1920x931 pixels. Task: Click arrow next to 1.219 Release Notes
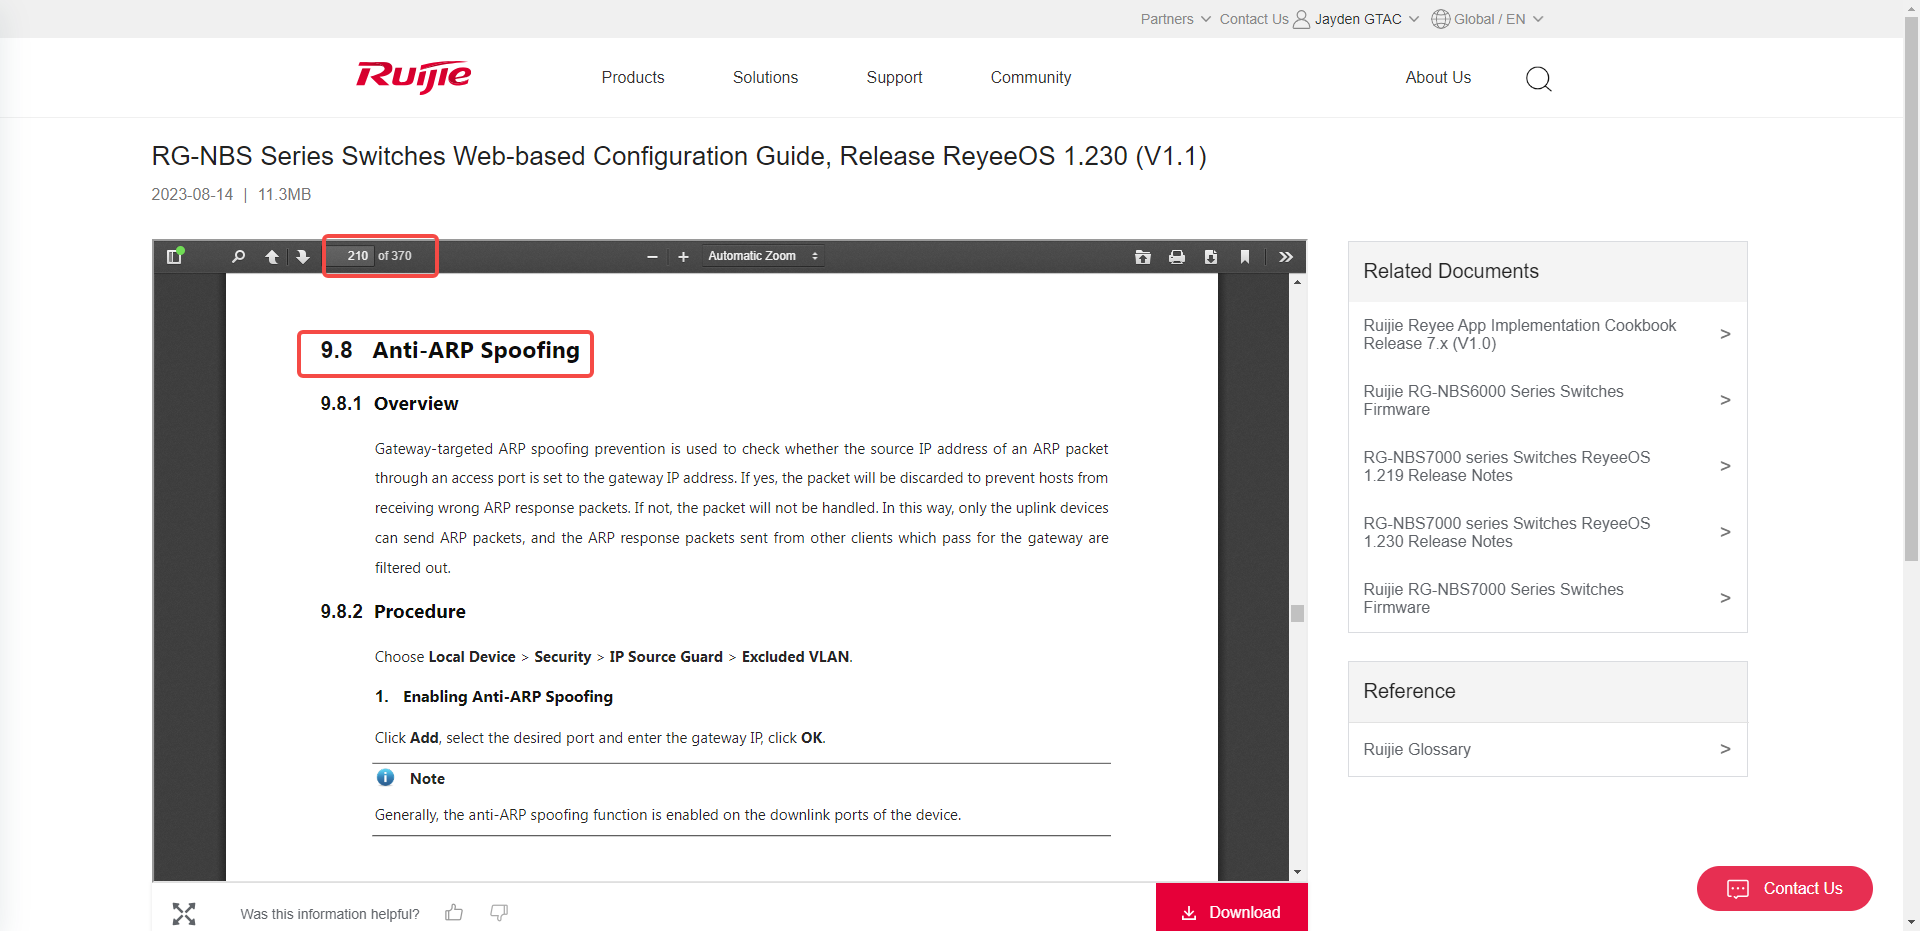click(x=1725, y=466)
